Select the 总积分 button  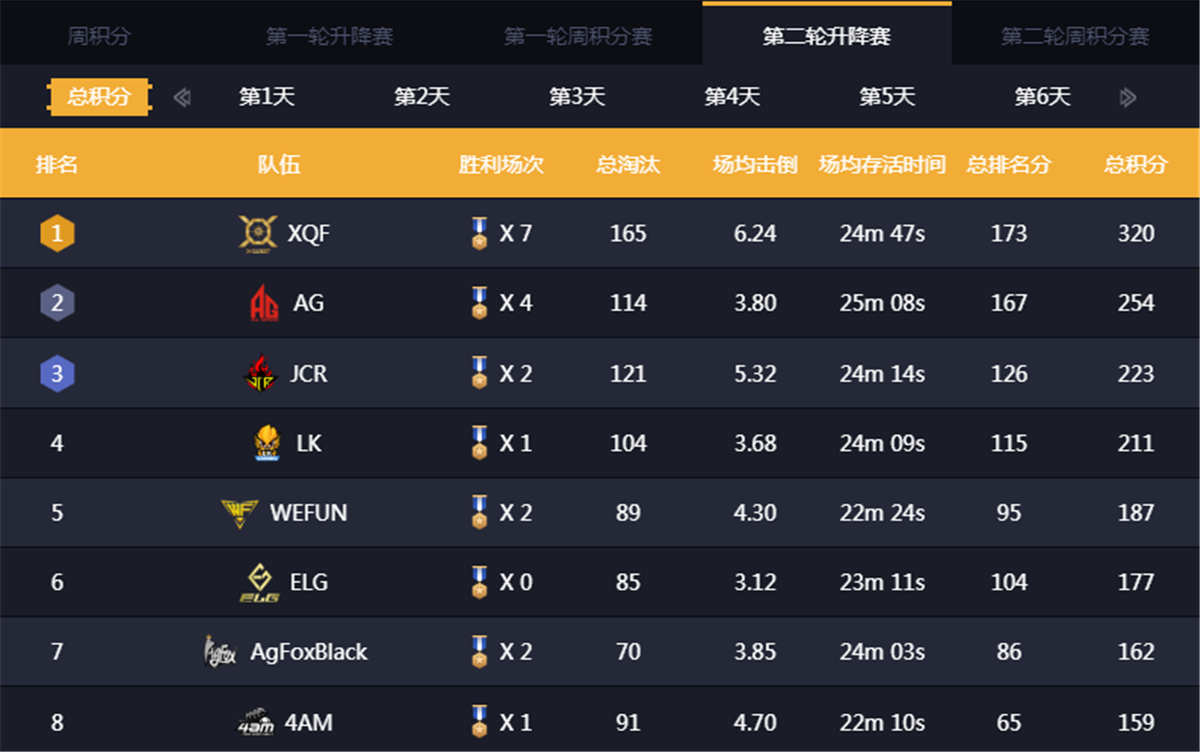click(99, 97)
